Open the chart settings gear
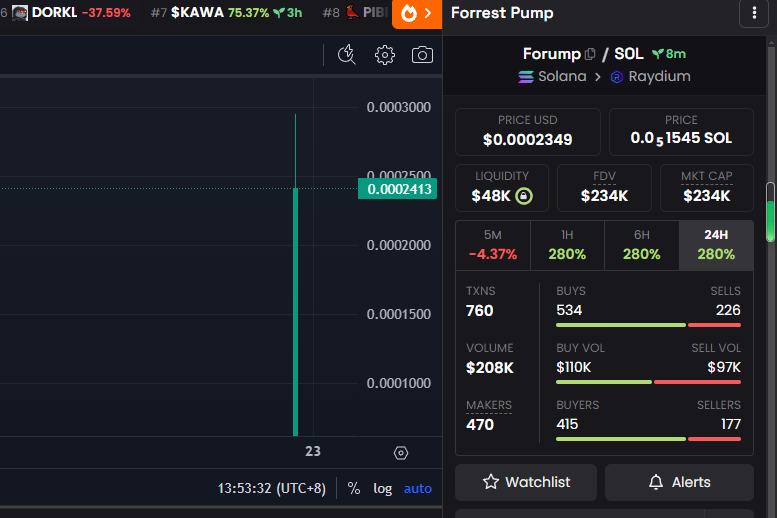Image resolution: width=777 pixels, height=518 pixels. pos(385,55)
